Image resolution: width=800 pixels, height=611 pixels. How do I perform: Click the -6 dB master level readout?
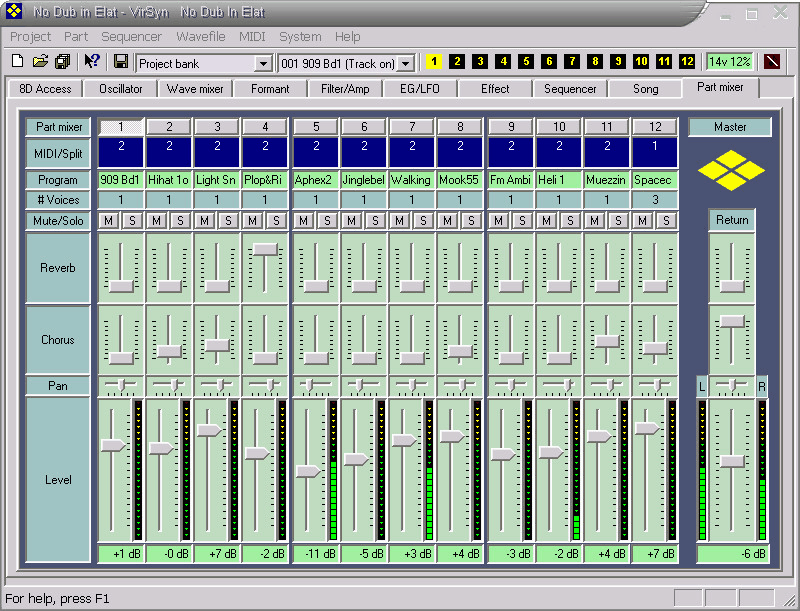coord(733,554)
